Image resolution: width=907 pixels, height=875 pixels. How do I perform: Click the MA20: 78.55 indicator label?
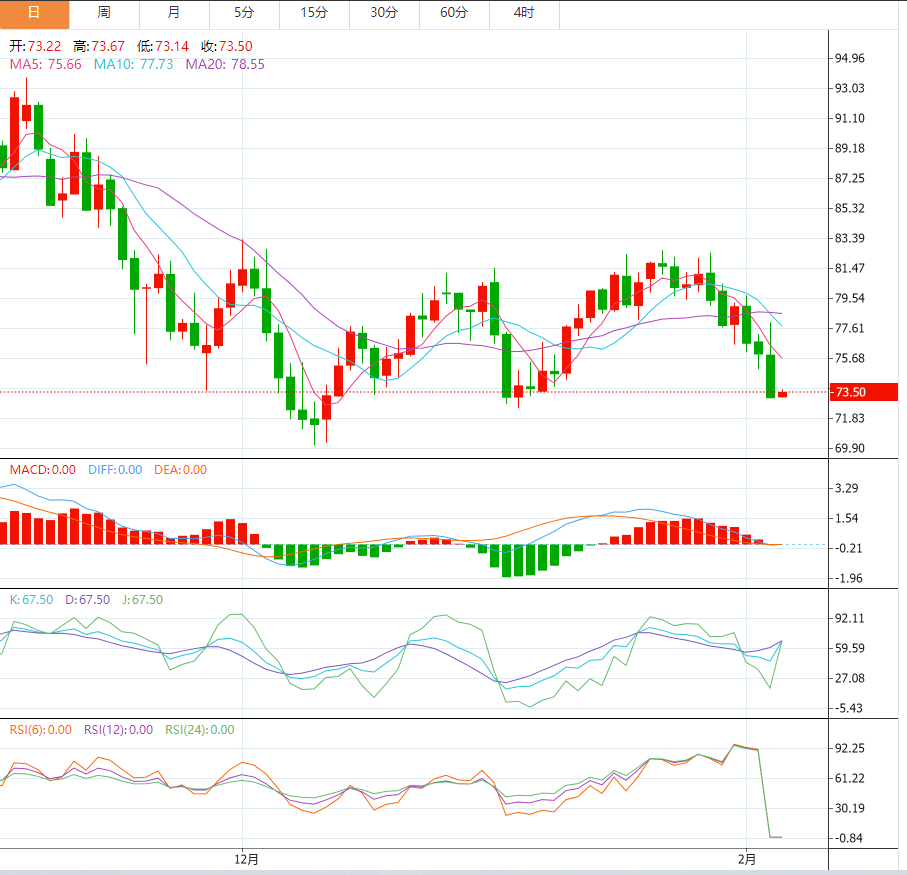(x=225, y=64)
